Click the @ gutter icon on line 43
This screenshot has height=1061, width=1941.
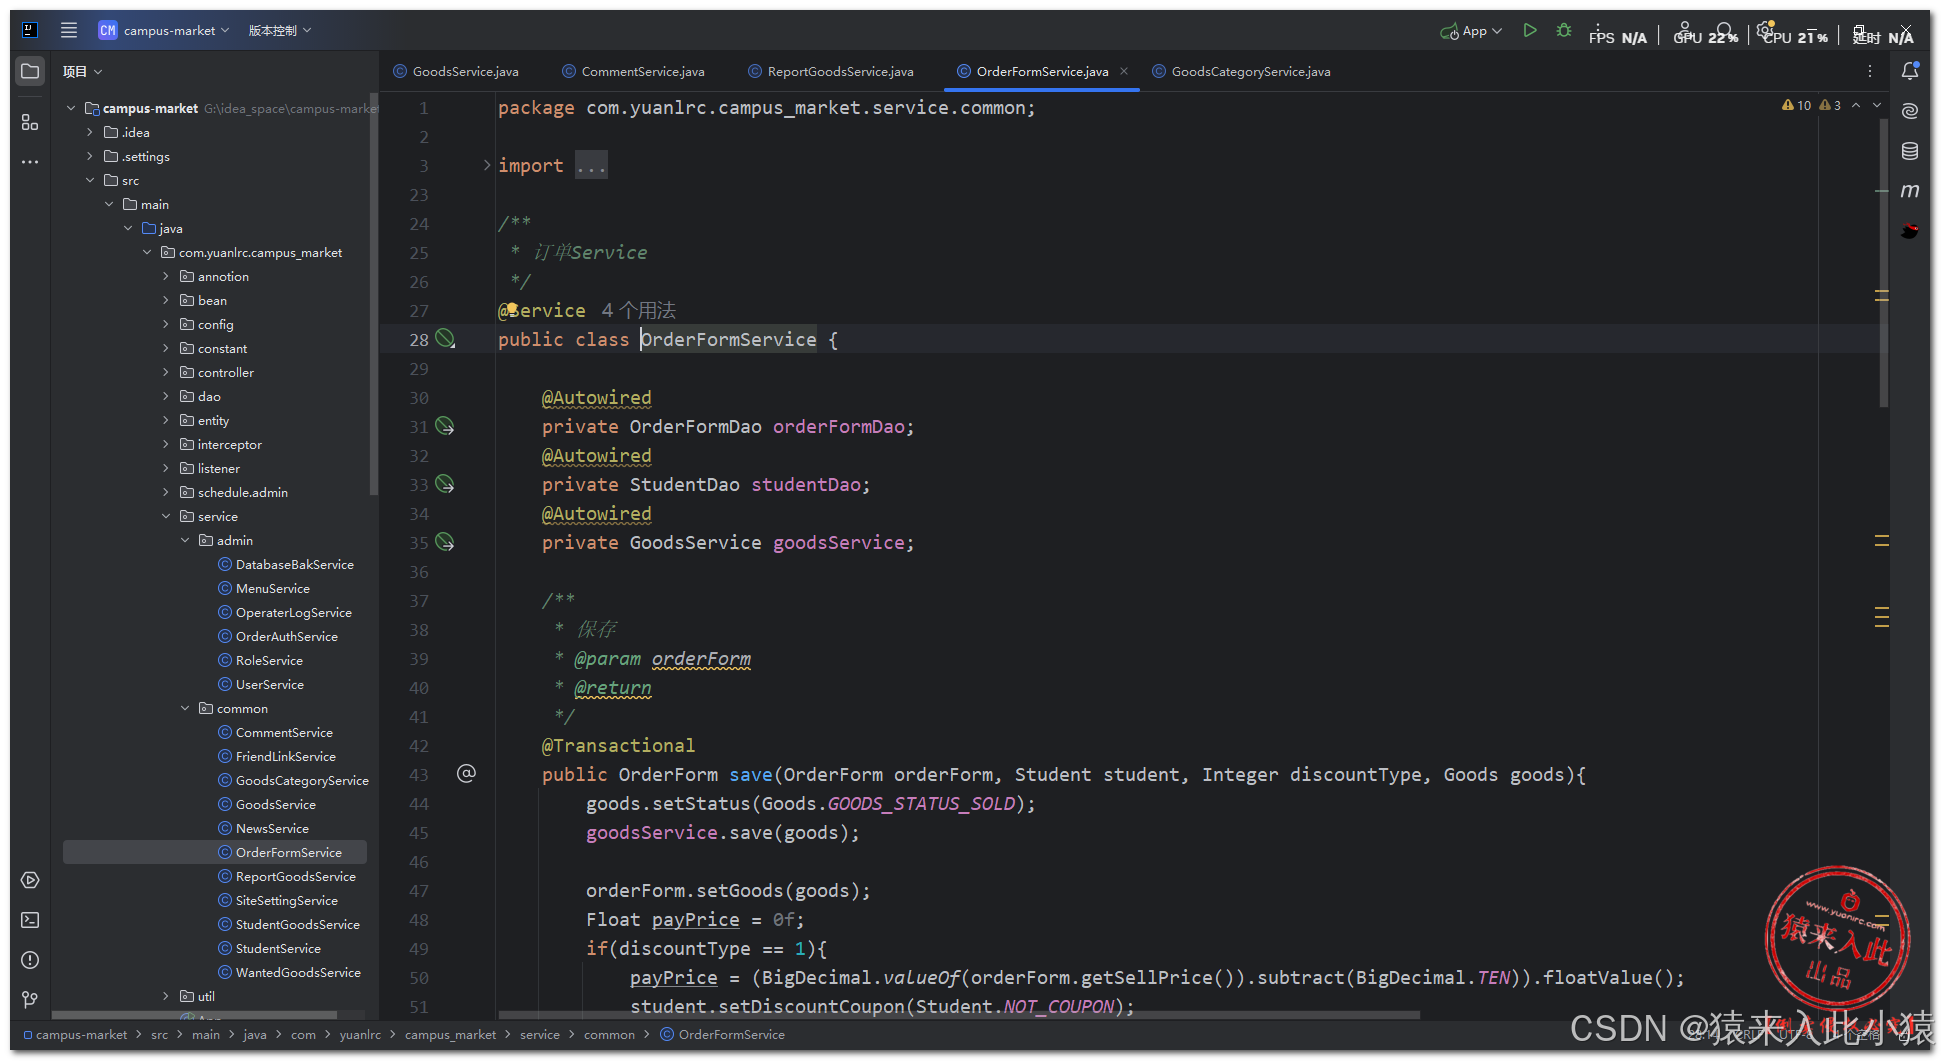pyautogui.click(x=466, y=773)
